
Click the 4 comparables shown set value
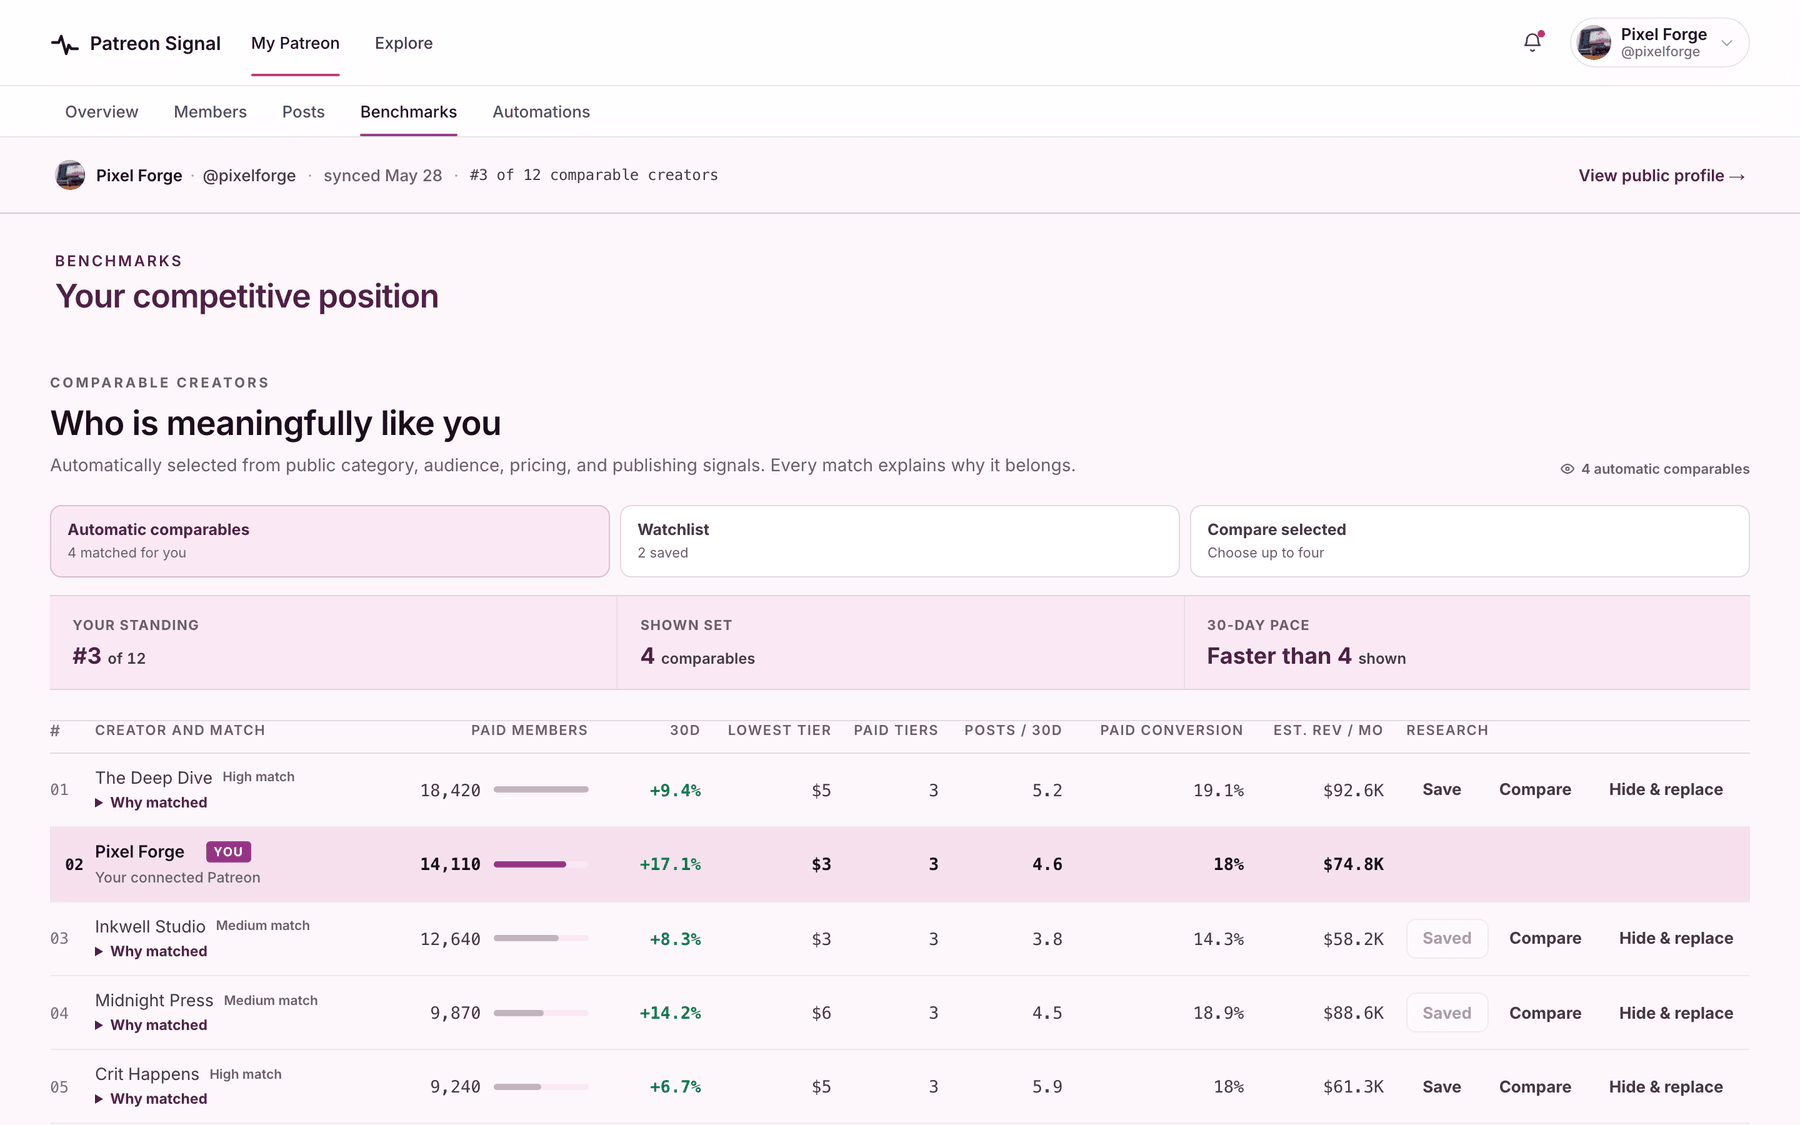coord(697,657)
